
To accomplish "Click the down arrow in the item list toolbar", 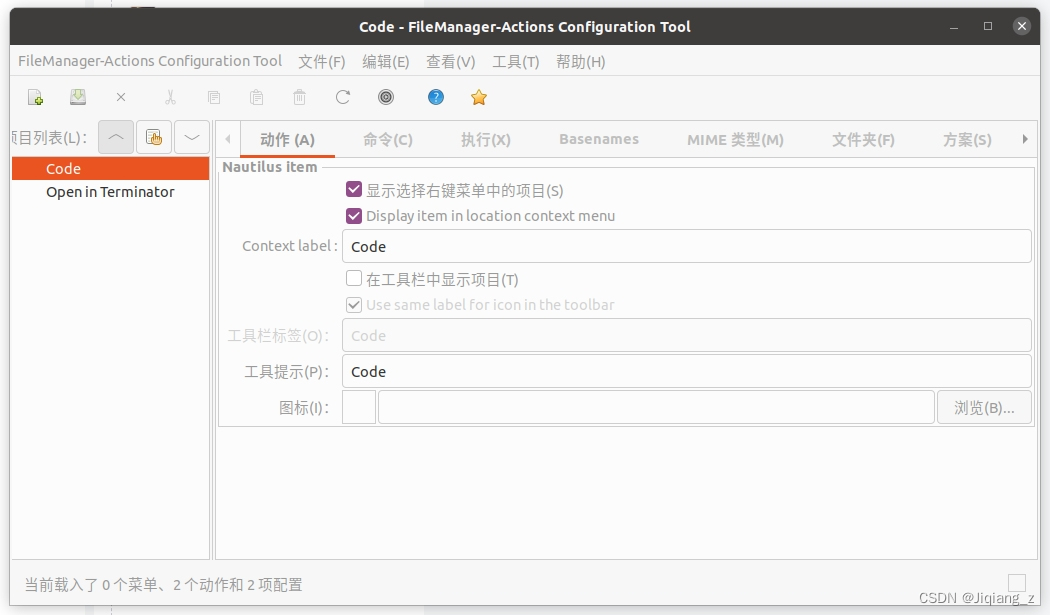I will point(191,137).
